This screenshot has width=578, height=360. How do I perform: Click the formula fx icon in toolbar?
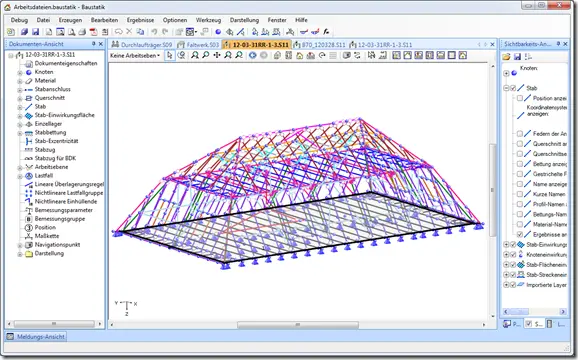click(326, 32)
